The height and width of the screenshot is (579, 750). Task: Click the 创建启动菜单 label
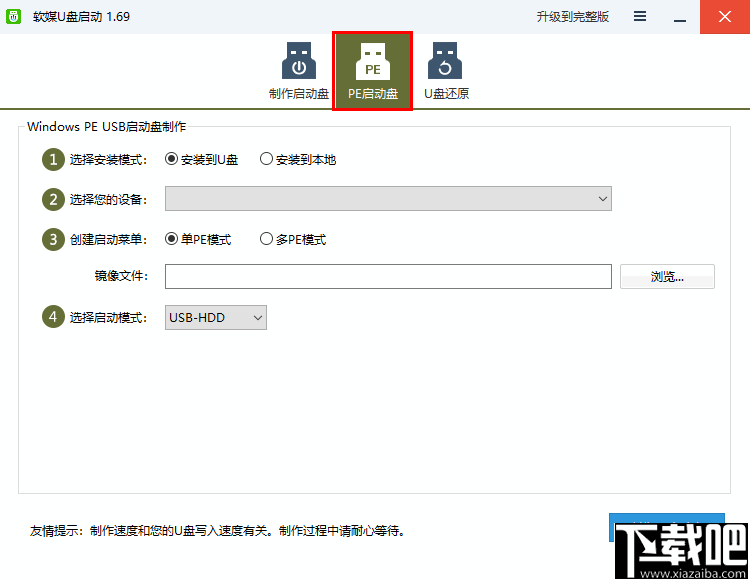(x=108, y=239)
